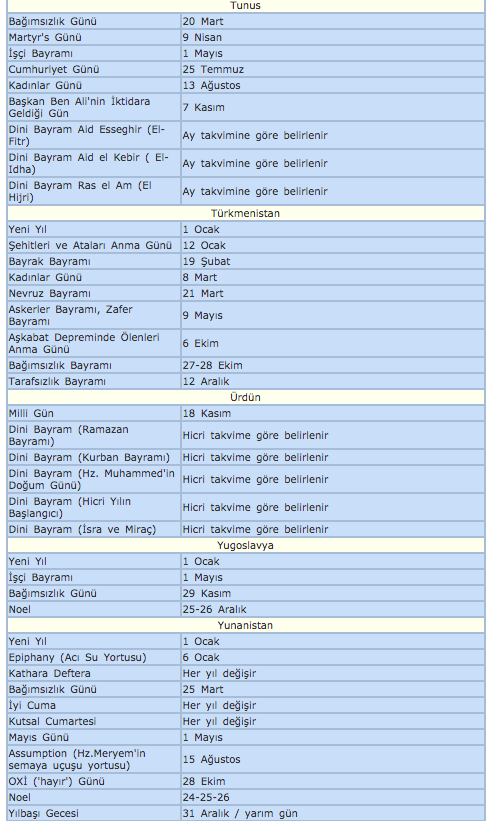Select the Milli Gün cell under Ürdün
Screen dimensions: 487x821
94,413
